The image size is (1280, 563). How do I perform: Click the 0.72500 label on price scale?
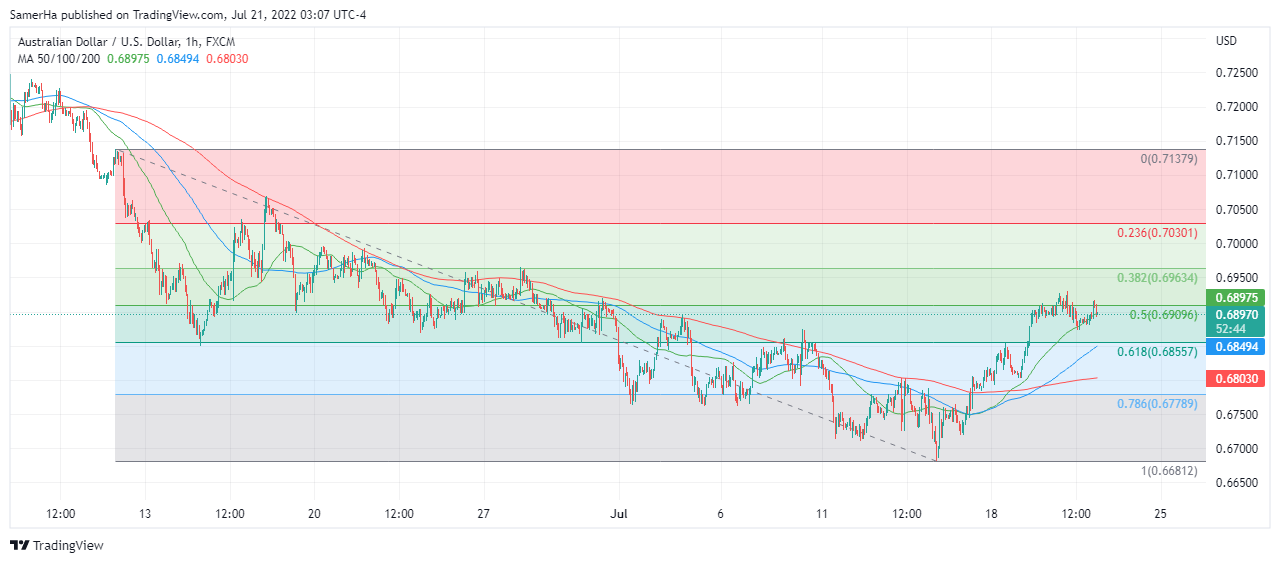tap(1236, 73)
